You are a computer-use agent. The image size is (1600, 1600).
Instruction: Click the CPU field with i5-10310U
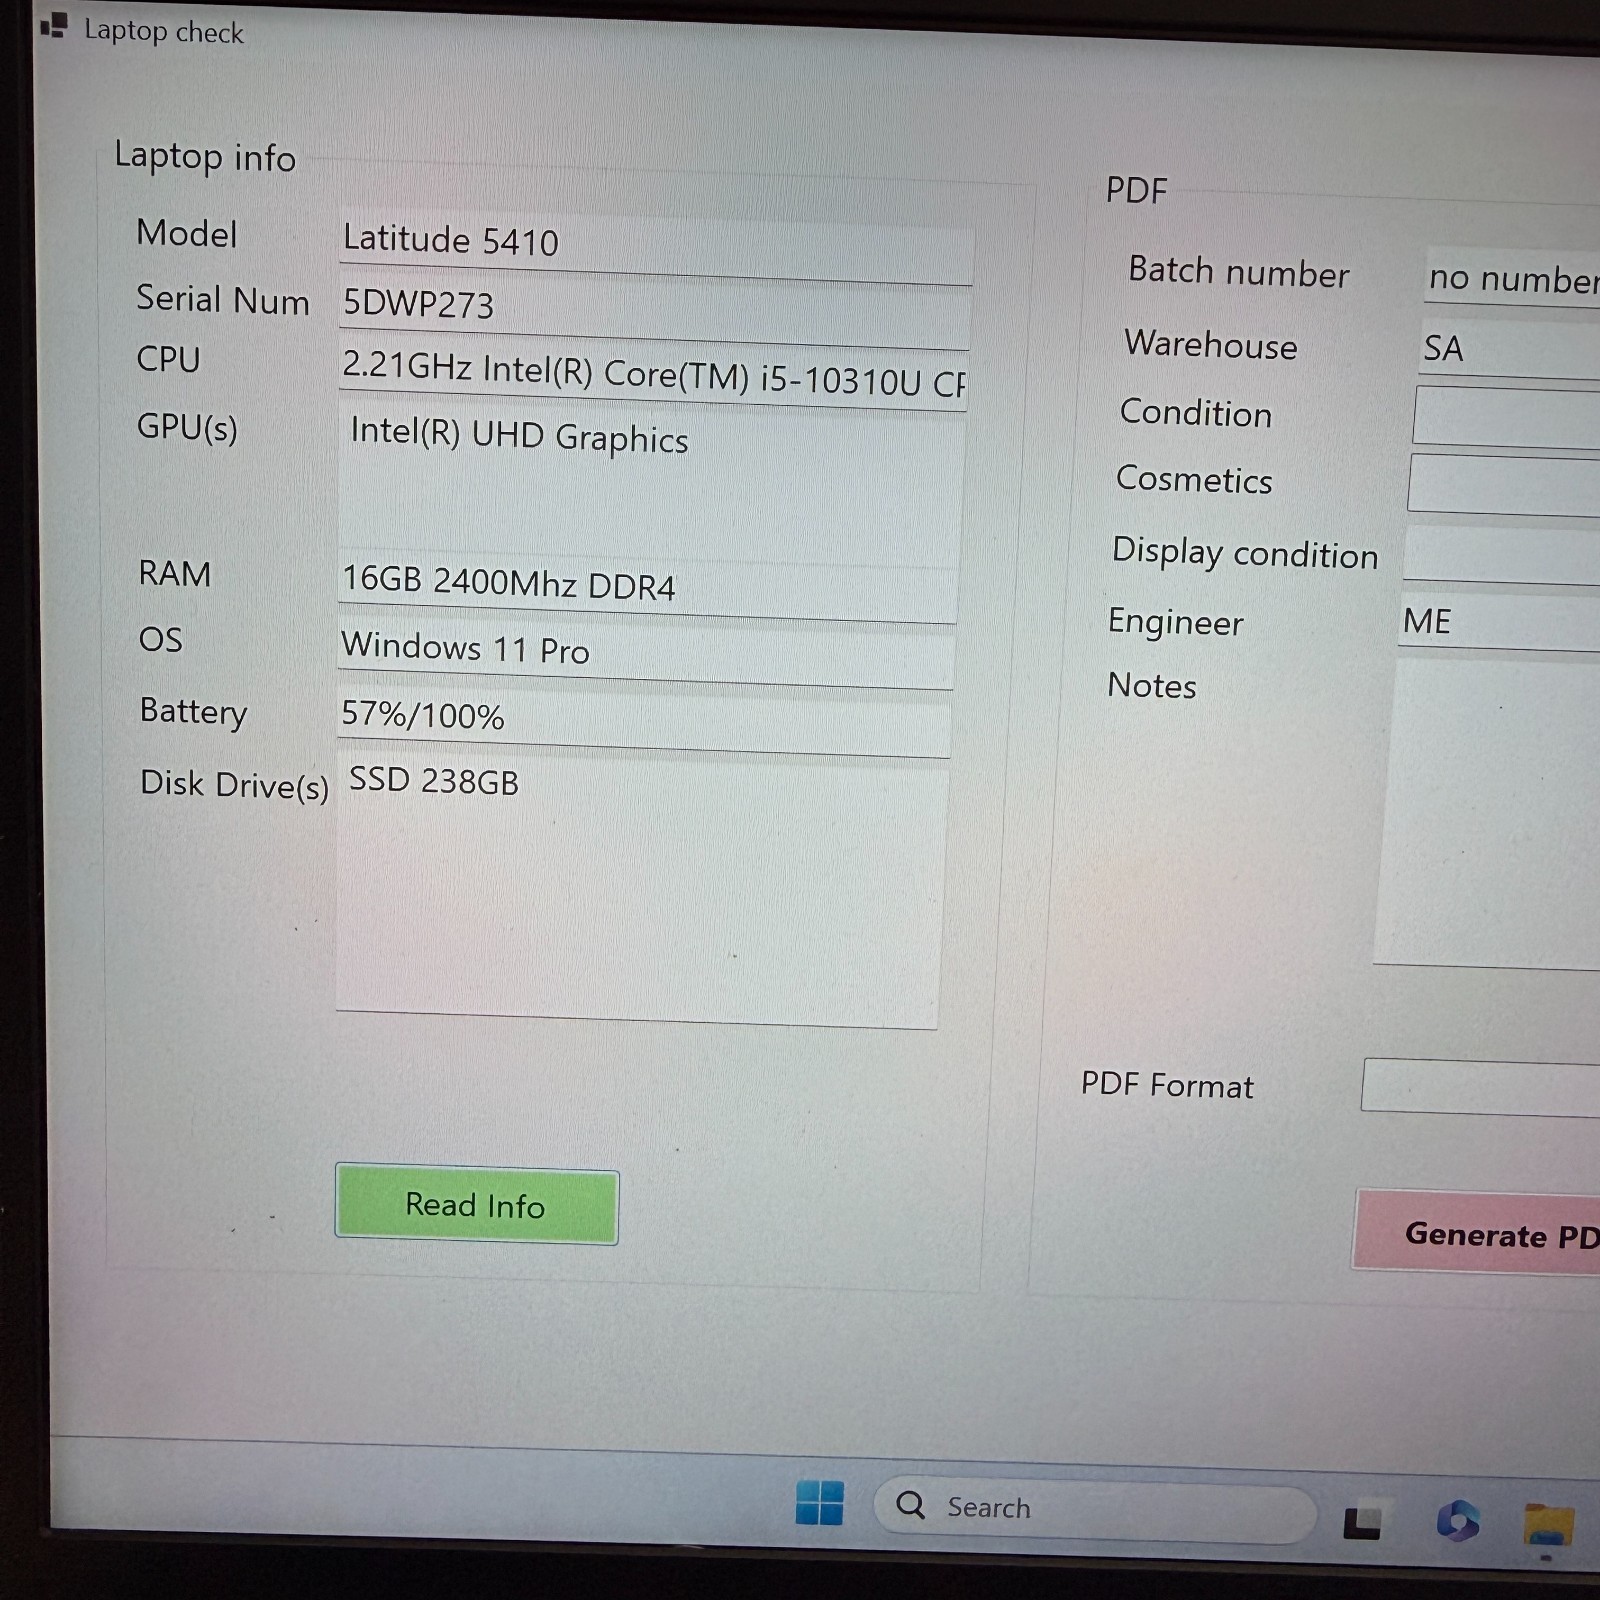click(654, 375)
